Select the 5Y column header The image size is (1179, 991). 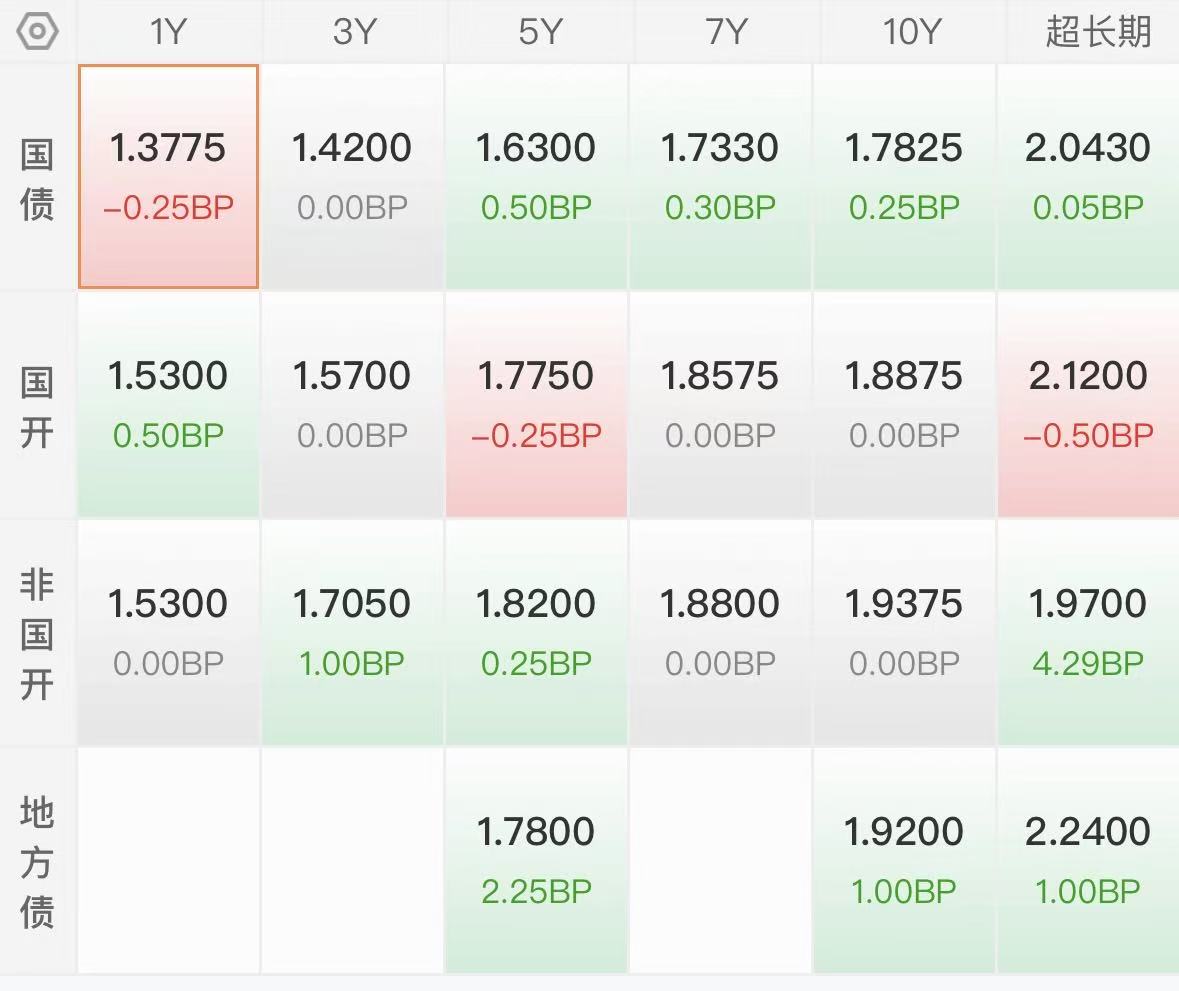(x=539, y=32)
